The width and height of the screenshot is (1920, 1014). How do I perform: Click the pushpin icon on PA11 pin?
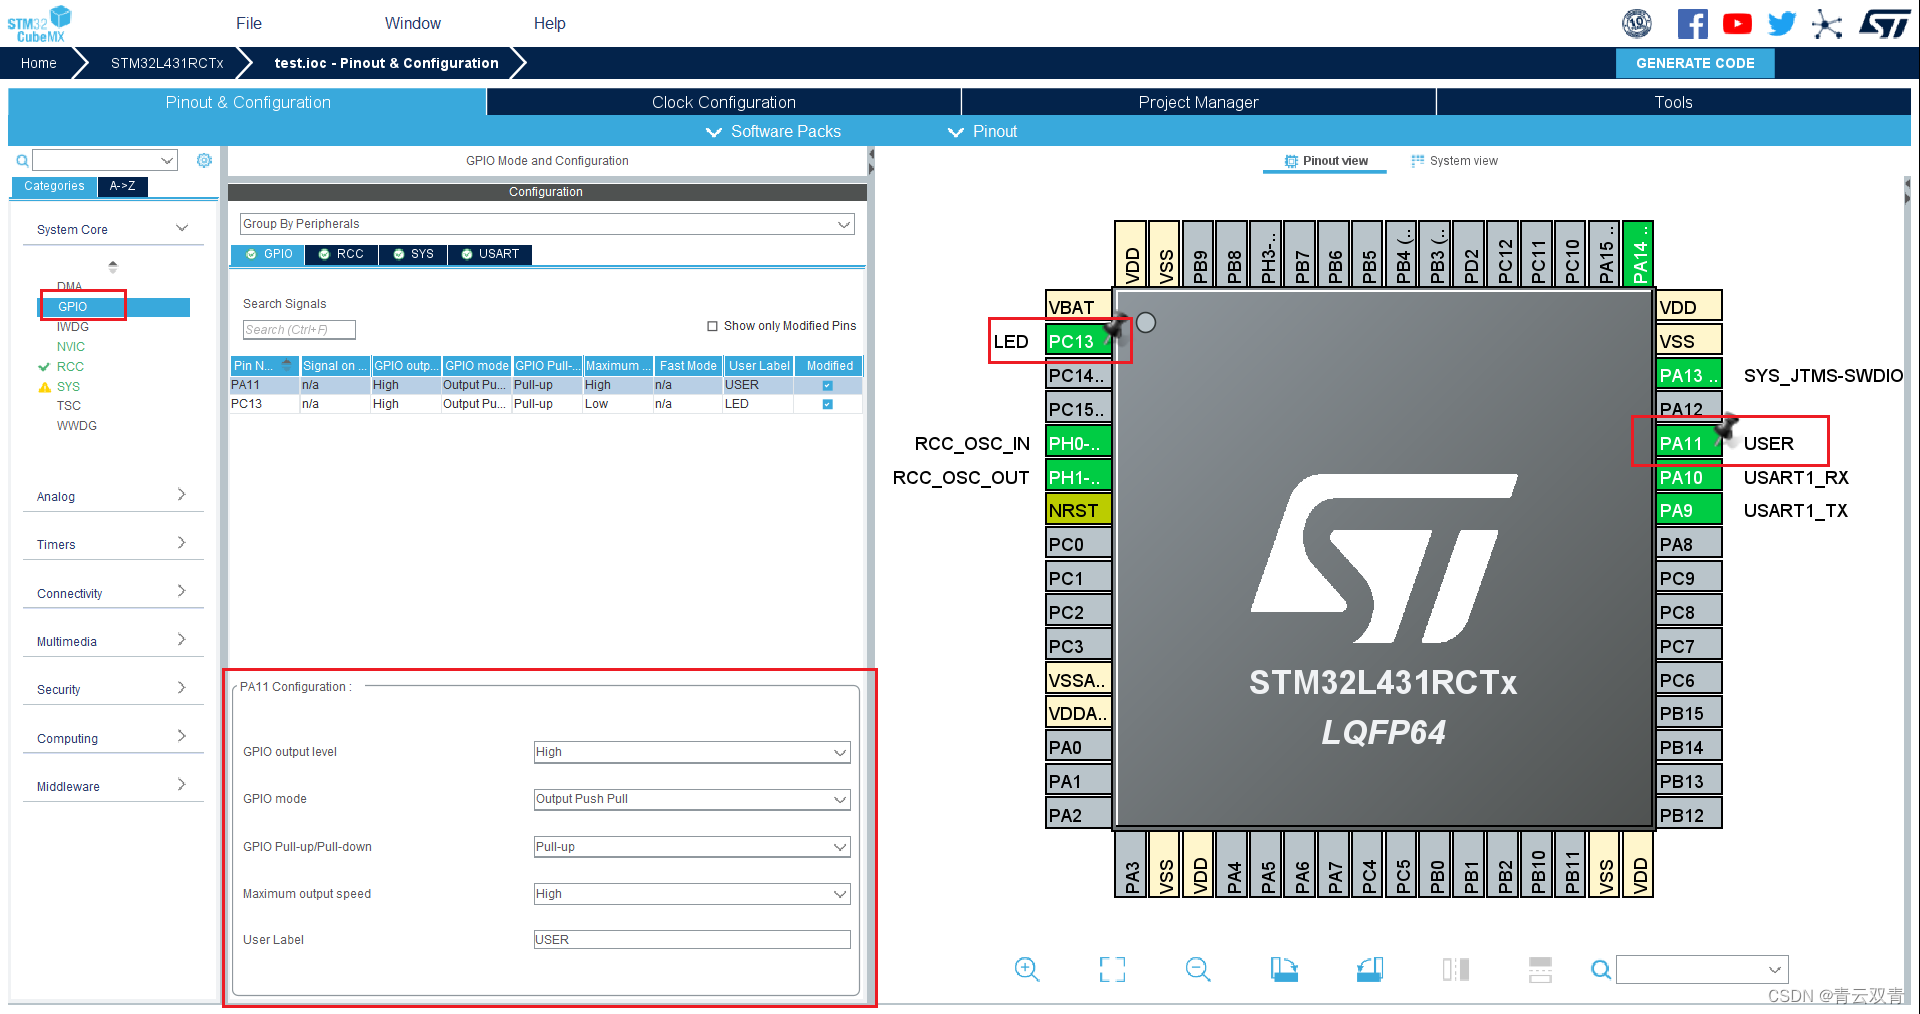tap(1726, 428)
